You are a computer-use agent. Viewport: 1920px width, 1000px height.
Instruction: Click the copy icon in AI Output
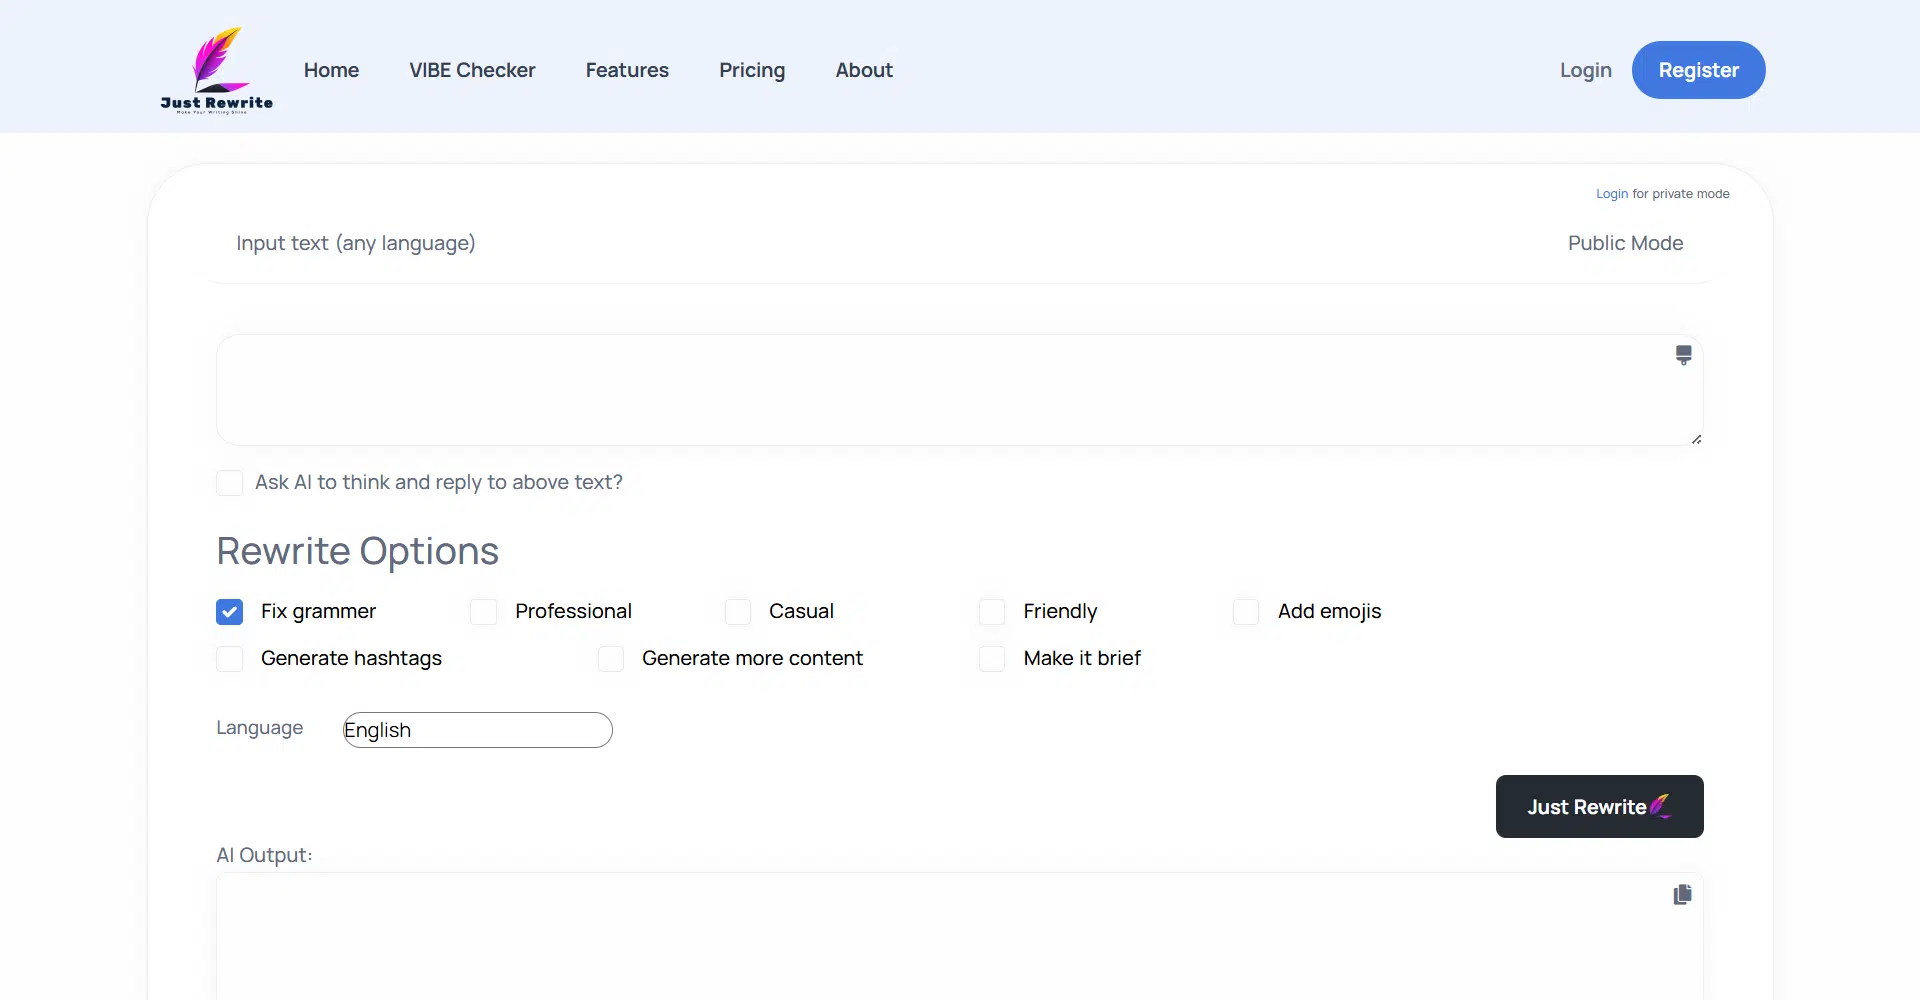coord(1682,894)
